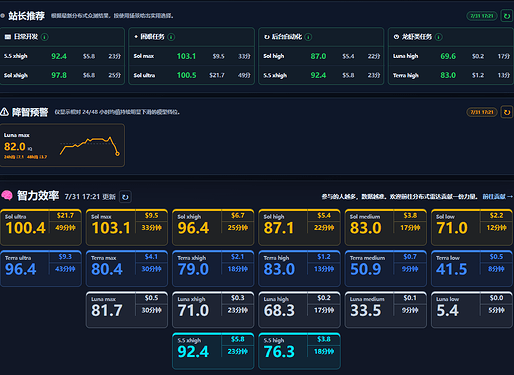
Task: Click the $9.3 price on Terra ultra card
Action: pyautogui.click(x=65, y=257)
